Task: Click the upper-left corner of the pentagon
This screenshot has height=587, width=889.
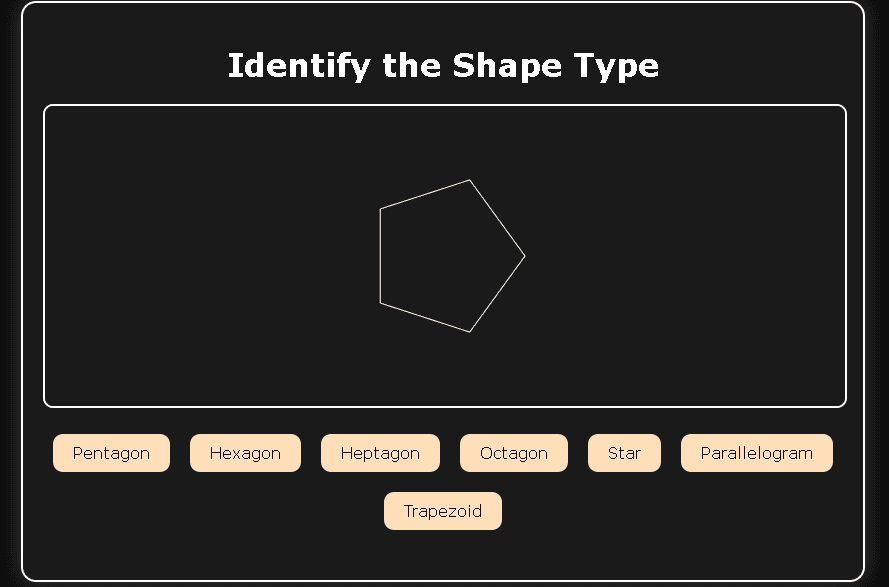Action: (x=380, y=209)
